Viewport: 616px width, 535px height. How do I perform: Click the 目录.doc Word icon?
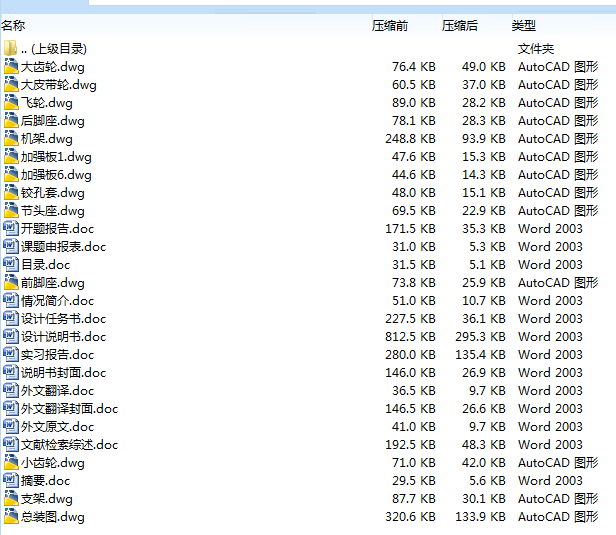click(x=11, y=264)
